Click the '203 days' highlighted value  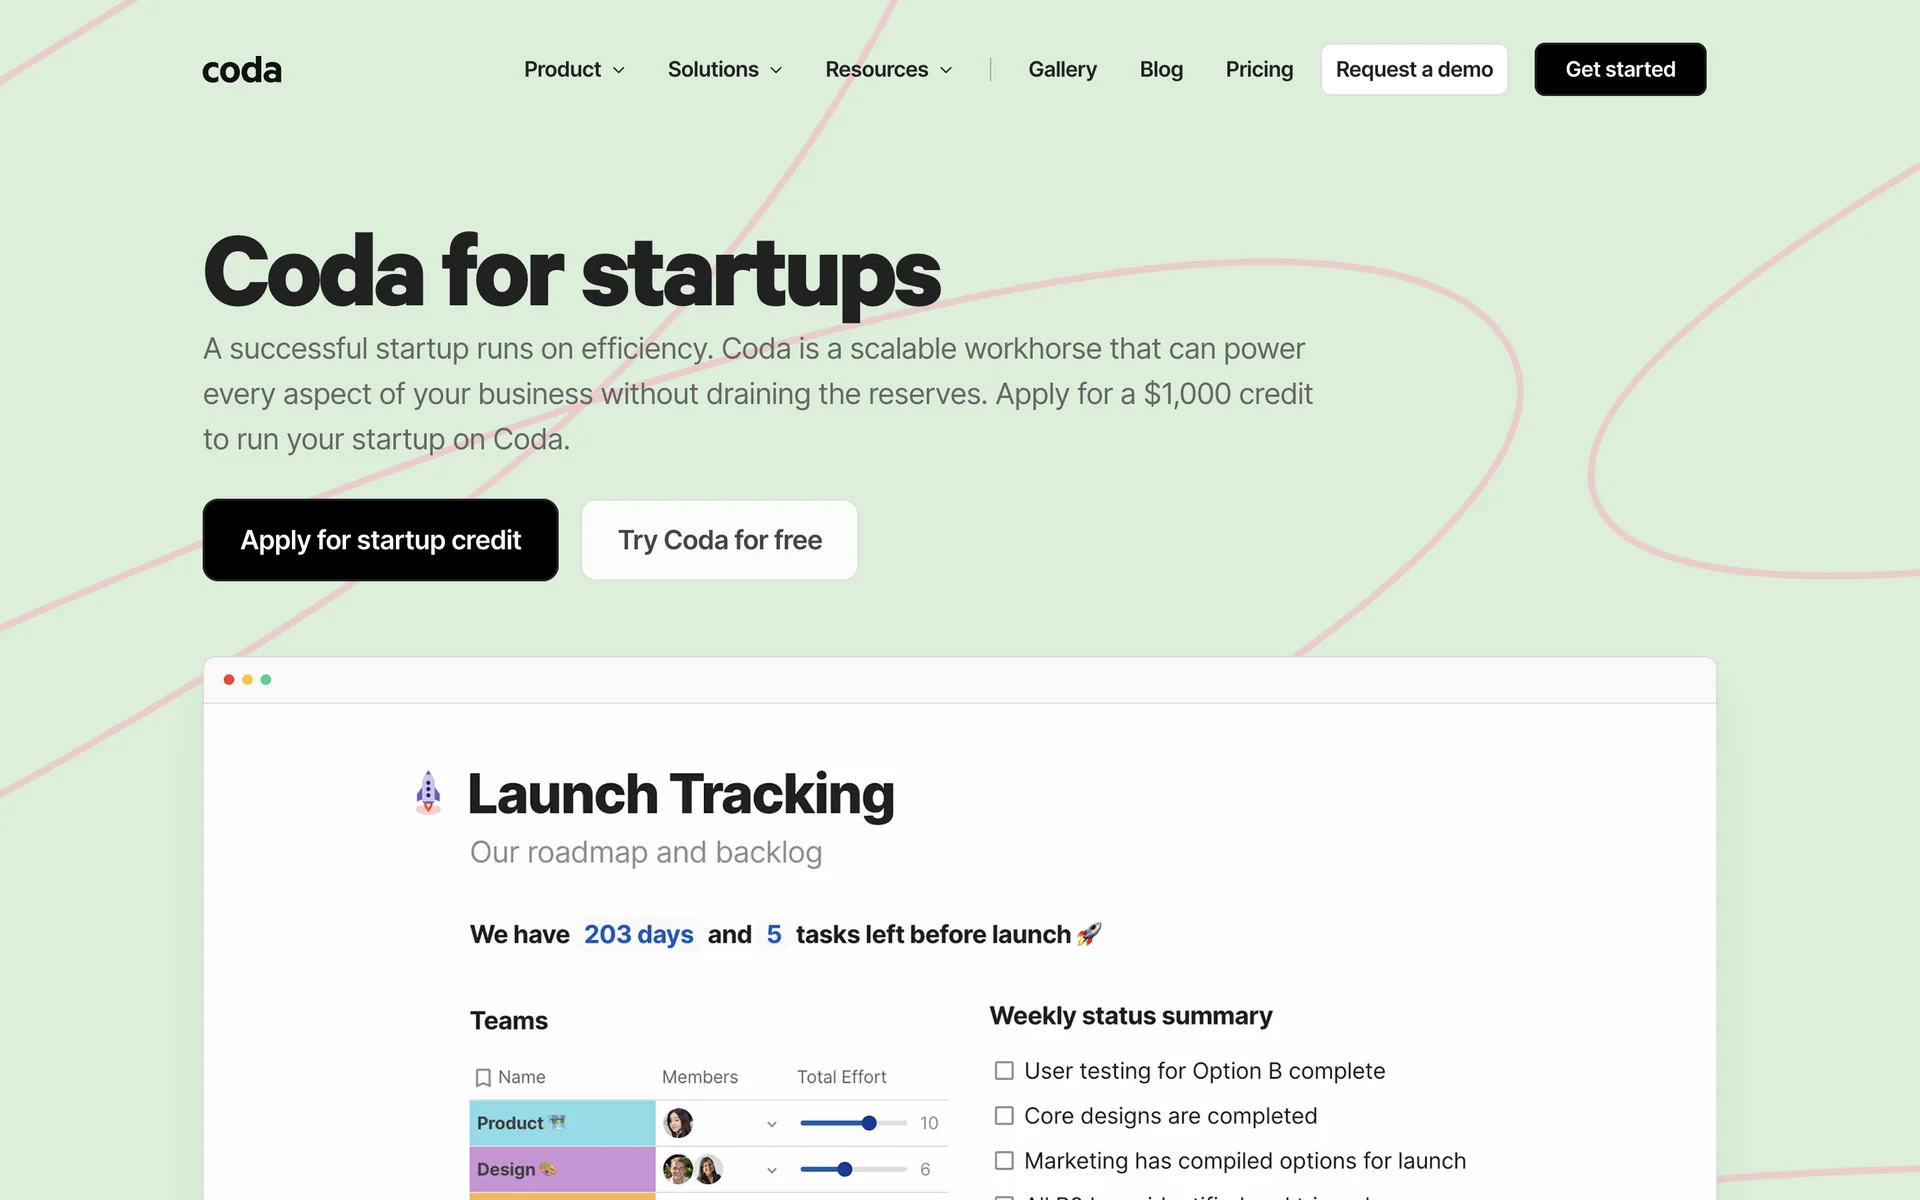[638, 934]
